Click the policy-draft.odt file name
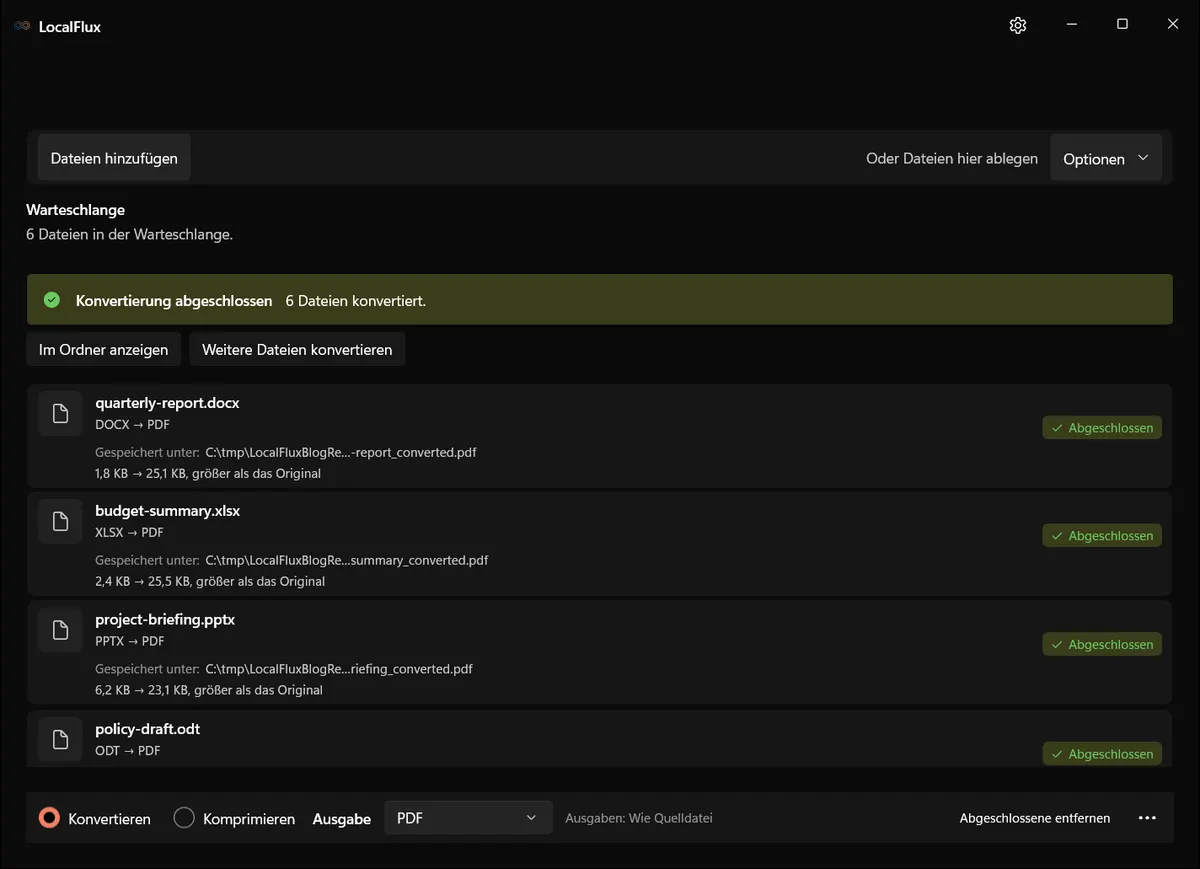The image size is (1200, 869). coord(148,729)
